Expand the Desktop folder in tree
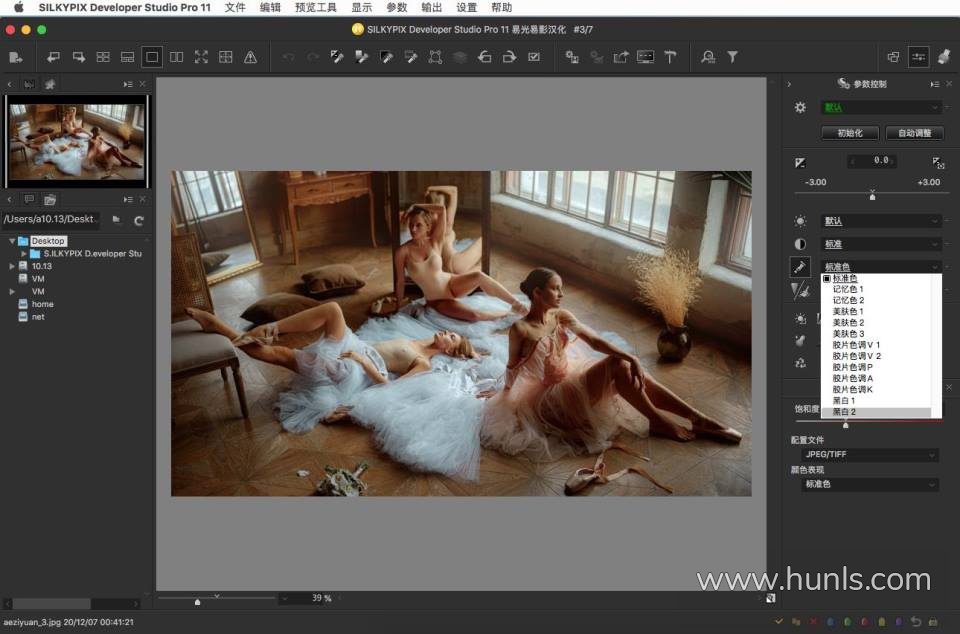The height and width of the screenshot is (634, 960). [x=12, y=241]
